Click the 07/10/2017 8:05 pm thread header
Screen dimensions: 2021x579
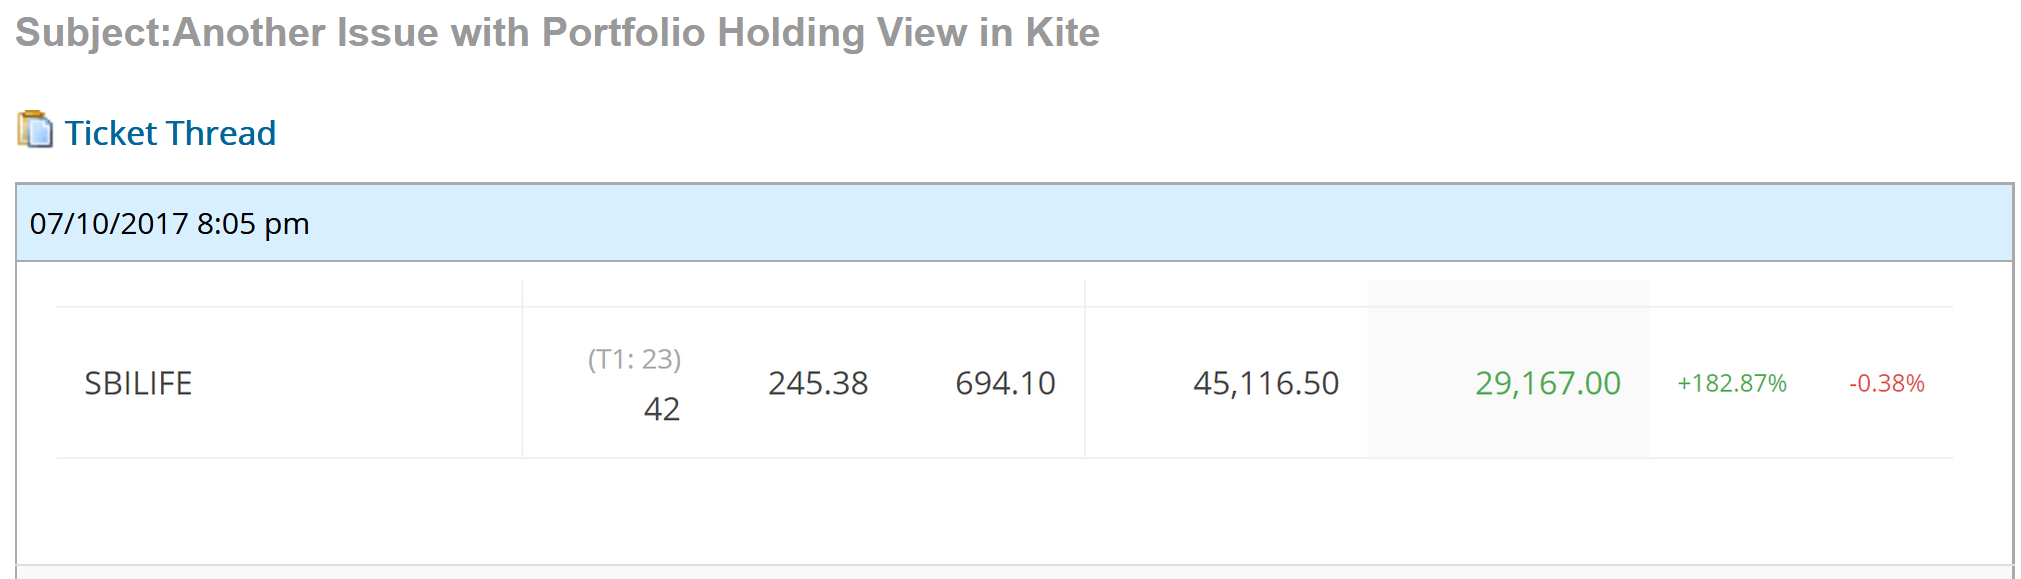click(x=1014, y=223)
